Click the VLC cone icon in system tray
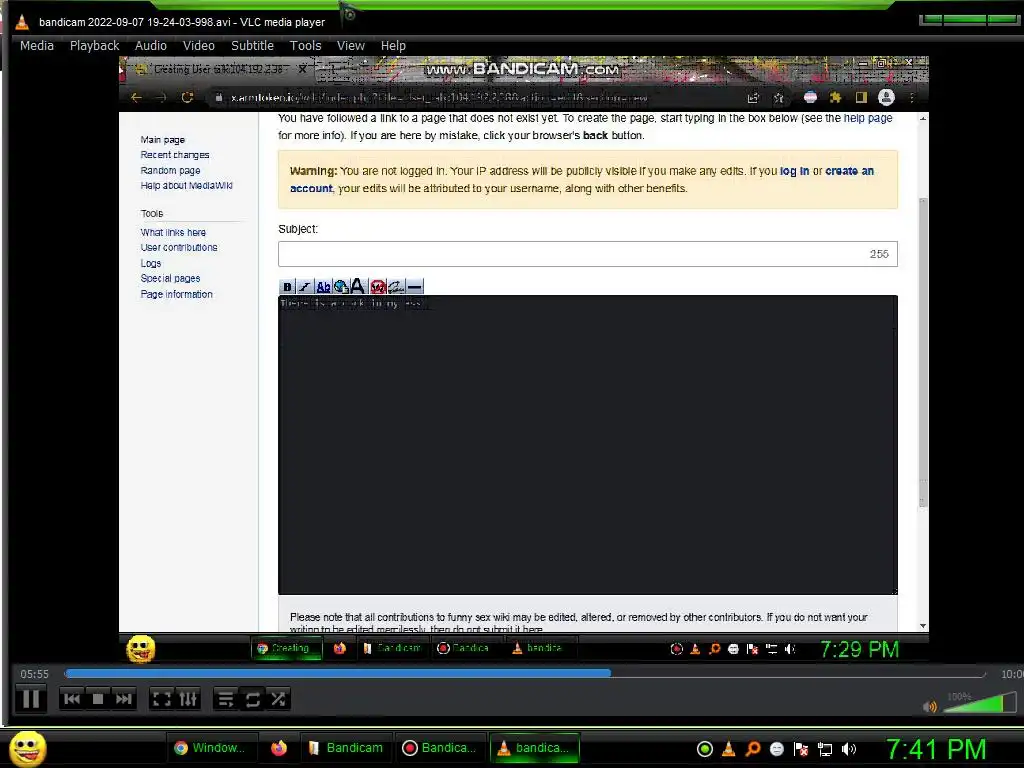Viewport: 1024px width, 768px height. click(x=729, y=749)
